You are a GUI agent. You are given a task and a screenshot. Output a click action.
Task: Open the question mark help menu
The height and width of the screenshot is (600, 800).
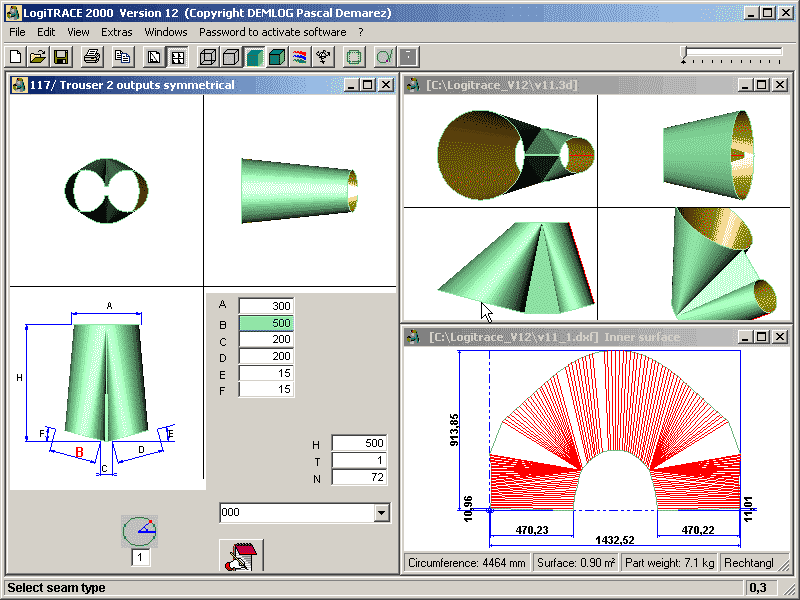[361, 32]
